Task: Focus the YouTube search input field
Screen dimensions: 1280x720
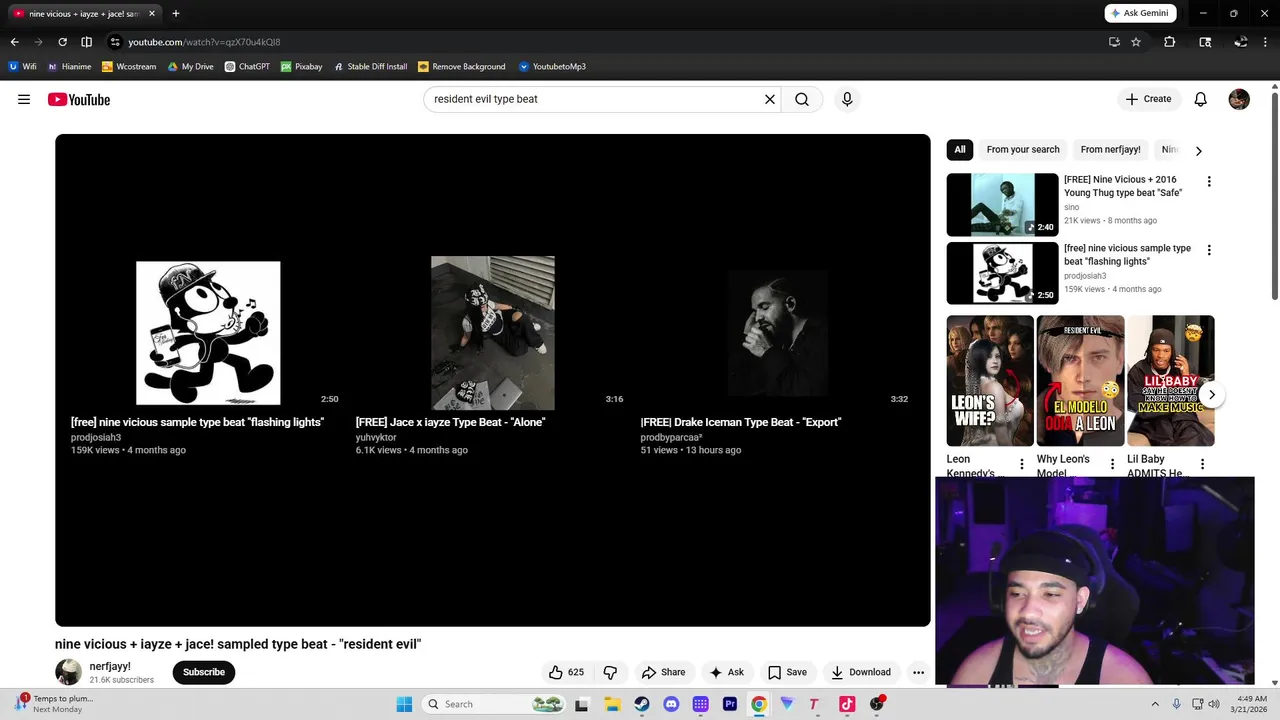Action: tap(594, 99)
